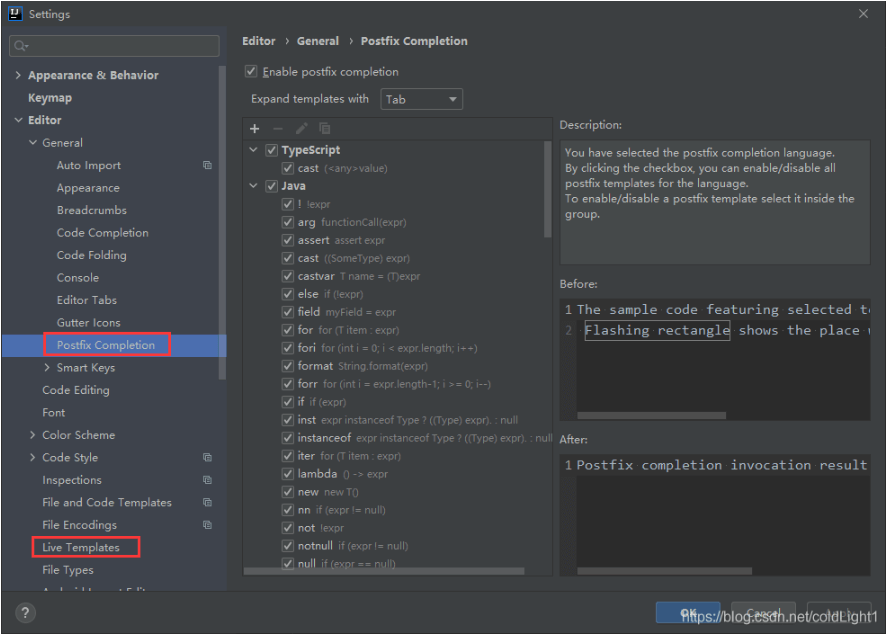Click the After preview horizontal scrollbar
888x635 pixels.
point(664,571)
